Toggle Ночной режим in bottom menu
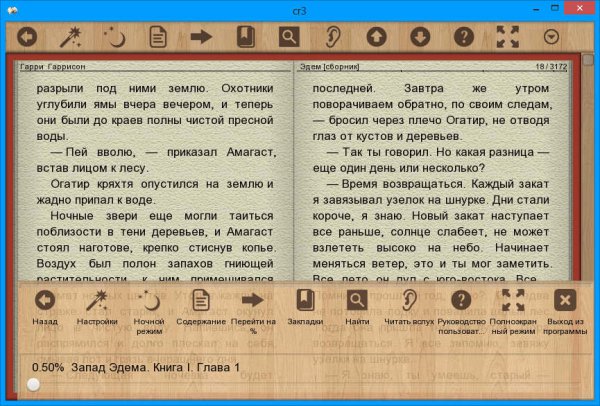600x406 pixels. pyautogui.click(x=149, y=300)
